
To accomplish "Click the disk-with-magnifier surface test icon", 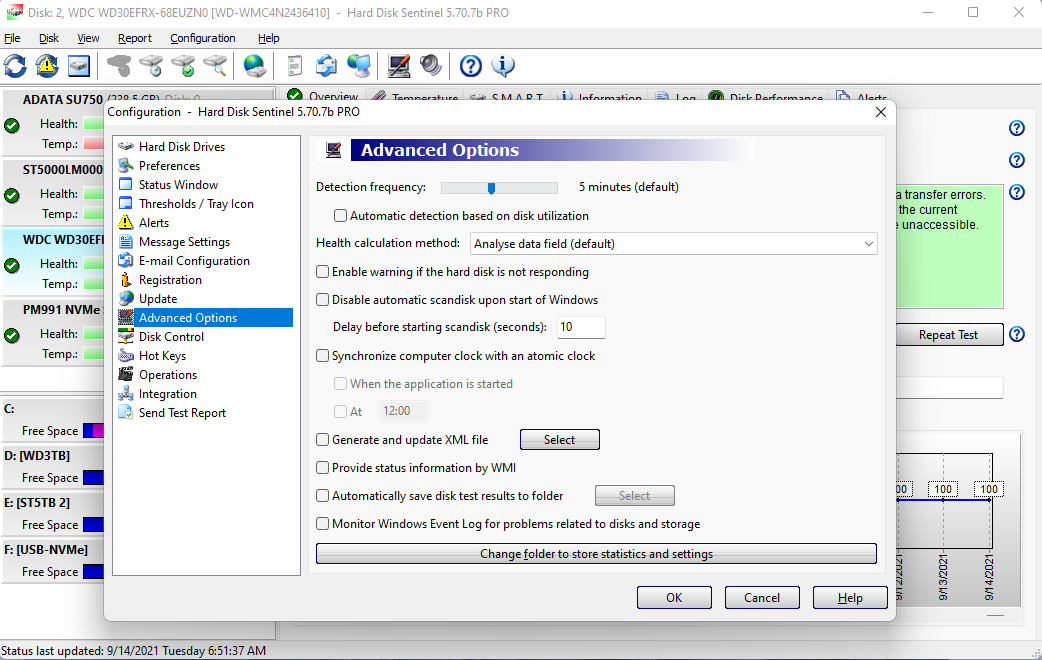I will (x=215, y=66).
